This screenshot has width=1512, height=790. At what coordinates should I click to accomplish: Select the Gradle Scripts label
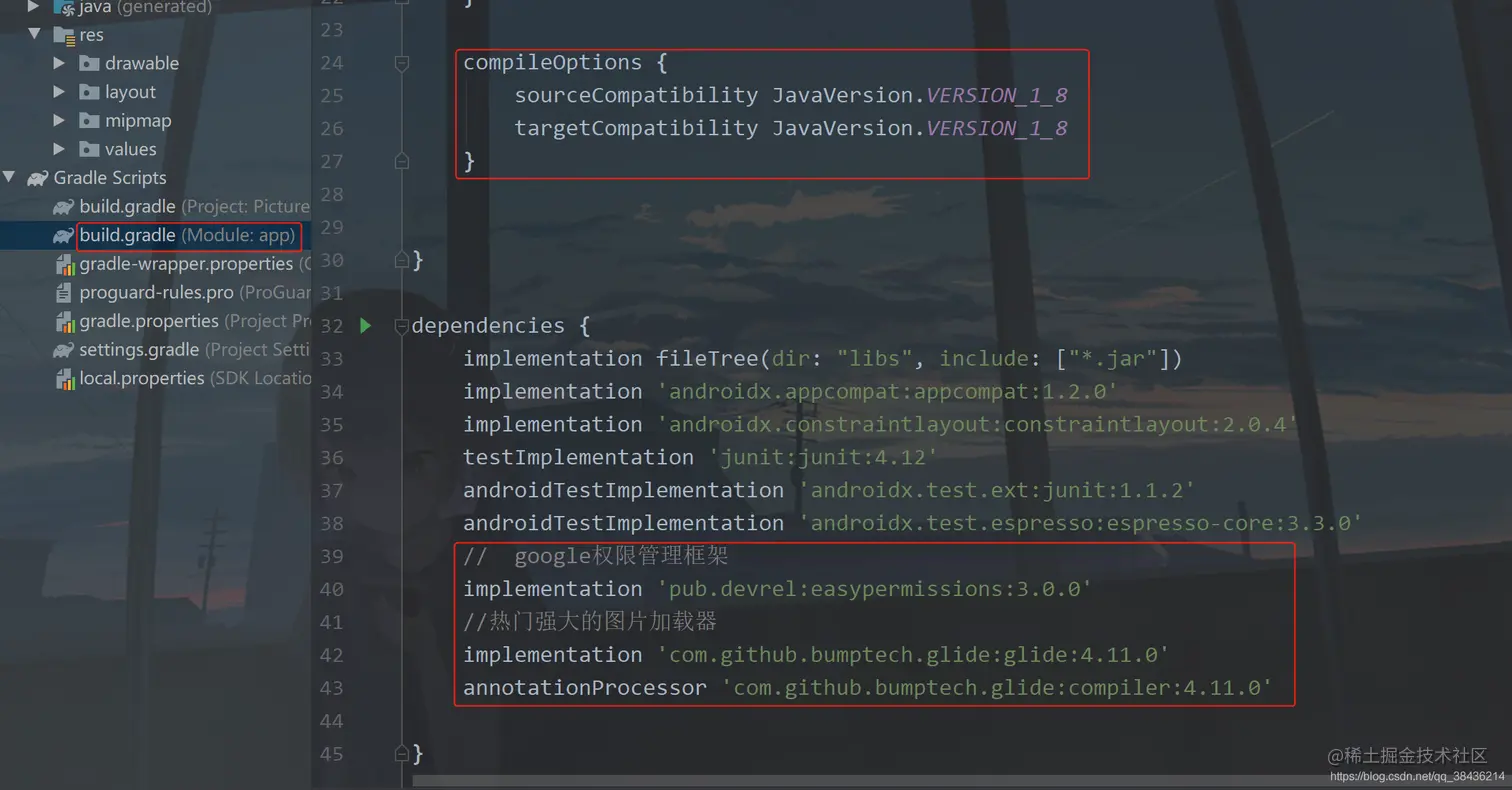click(x=110, y=178)
